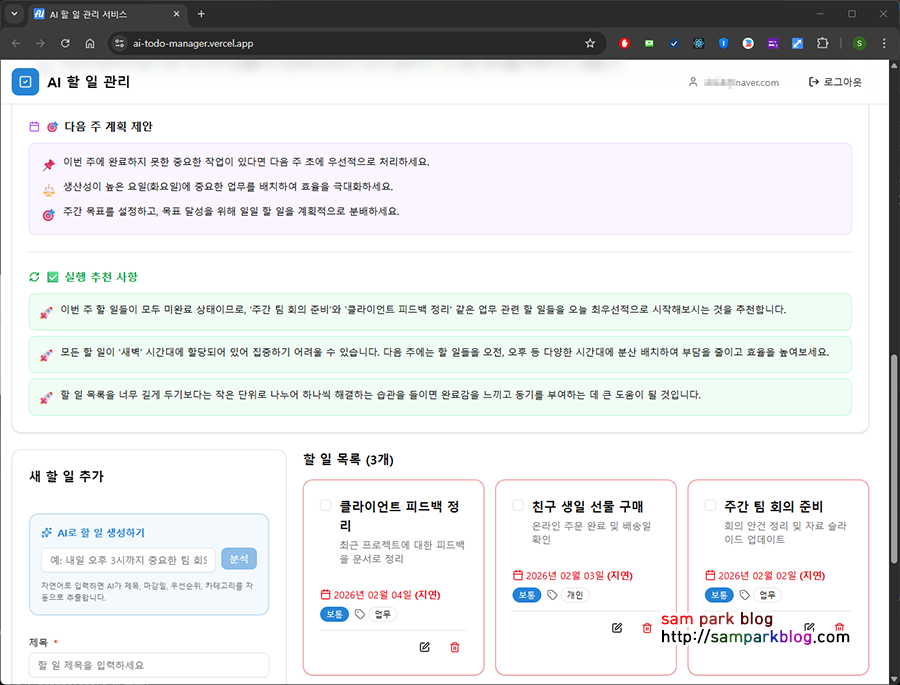Delete the 클라이언트 피드백 정리 task
Viewport: 900px width, 685px height.
click(x=455, y=647)
